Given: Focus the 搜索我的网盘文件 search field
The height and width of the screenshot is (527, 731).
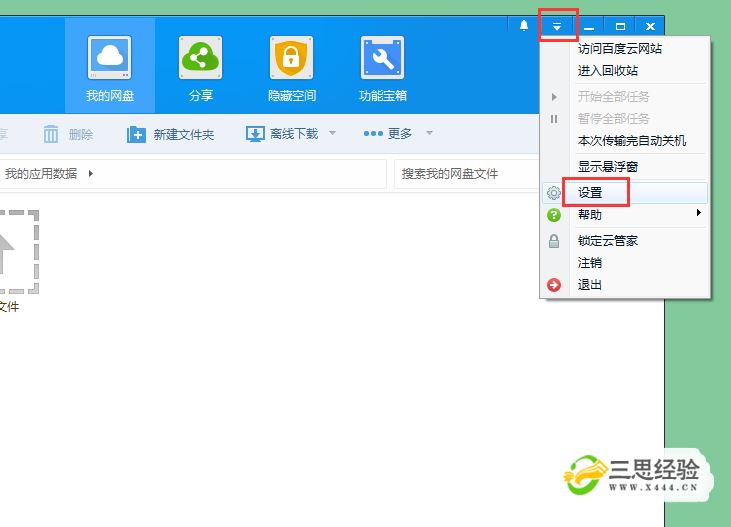Looking at the screenshot, I should point(466,174).
